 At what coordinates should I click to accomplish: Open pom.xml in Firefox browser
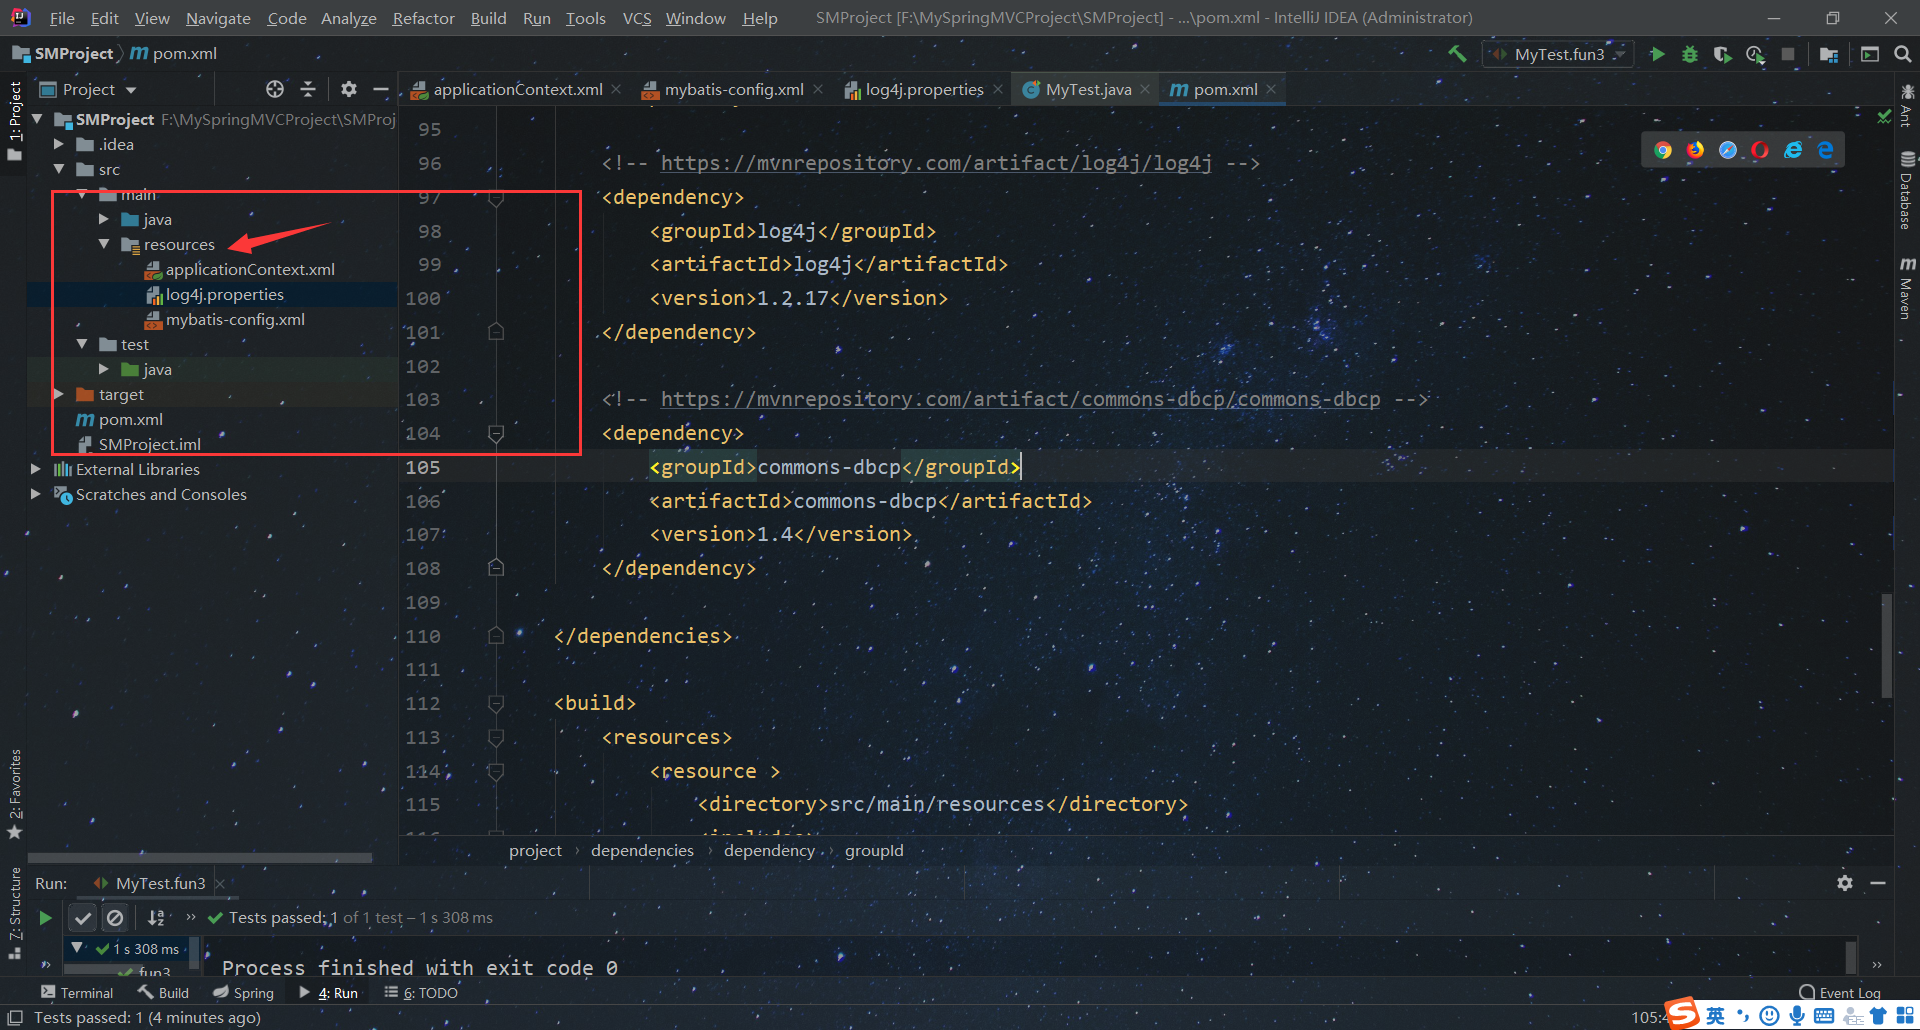coord(1695,150)
